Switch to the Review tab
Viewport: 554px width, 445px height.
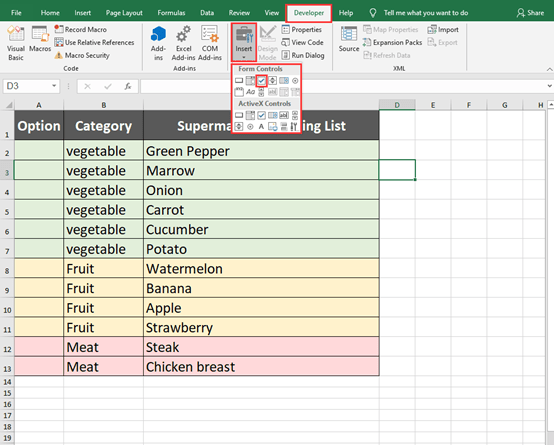point(239,13)
